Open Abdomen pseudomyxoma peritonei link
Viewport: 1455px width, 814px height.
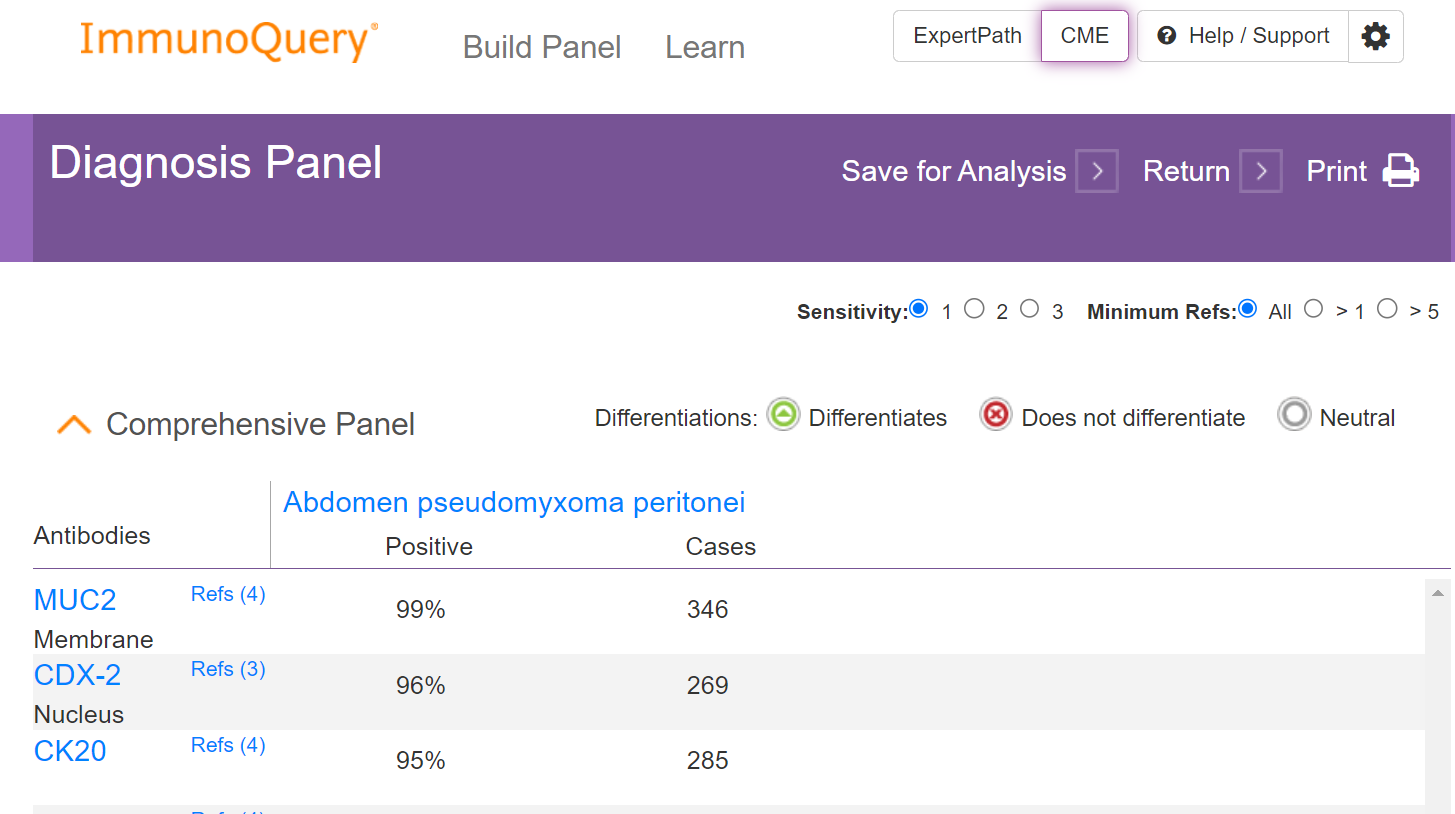coord(514,502)
